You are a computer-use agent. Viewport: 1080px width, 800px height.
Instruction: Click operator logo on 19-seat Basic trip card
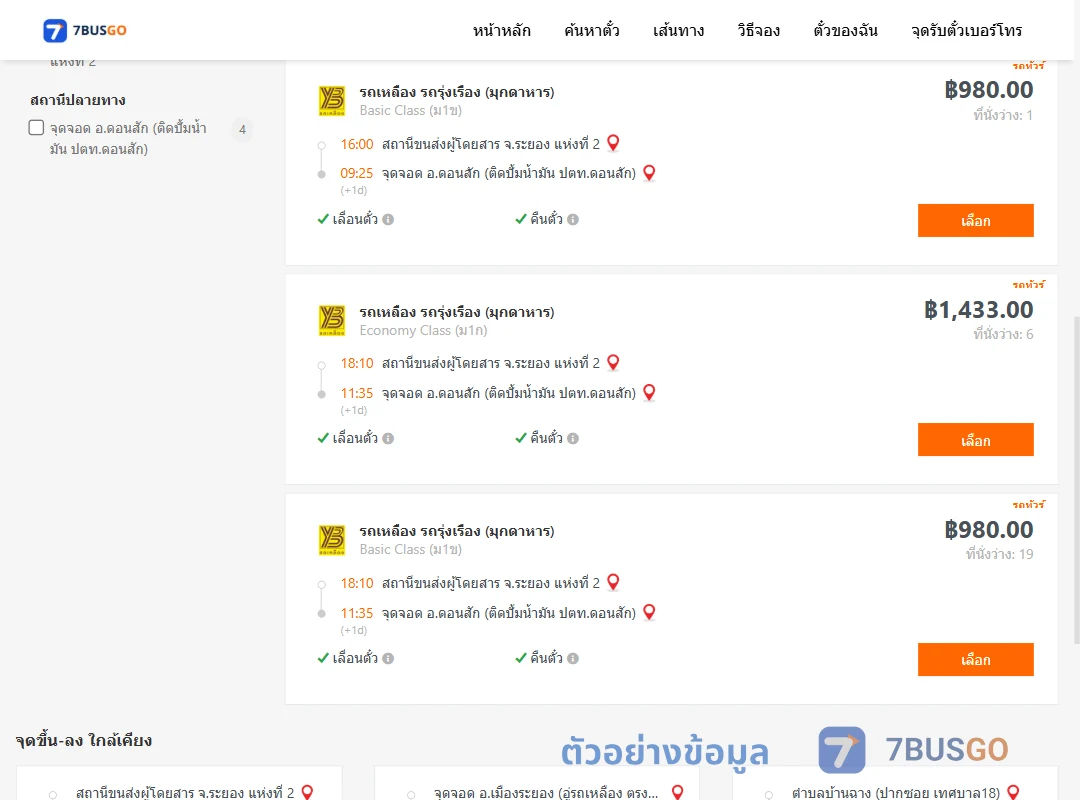coord(332,540)
